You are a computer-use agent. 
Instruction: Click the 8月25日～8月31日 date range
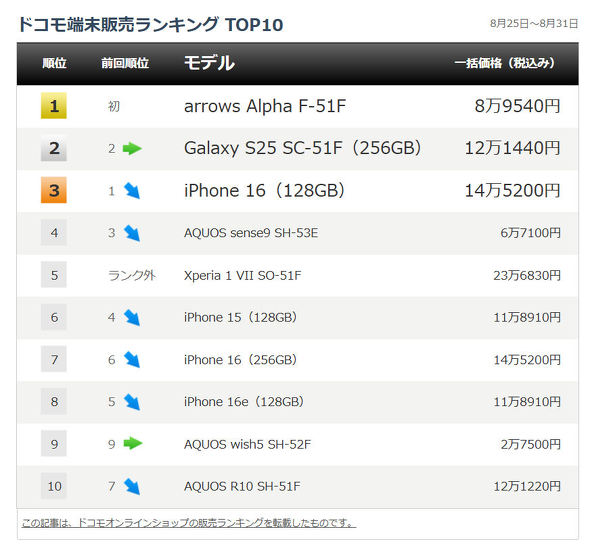click(534, 23)
